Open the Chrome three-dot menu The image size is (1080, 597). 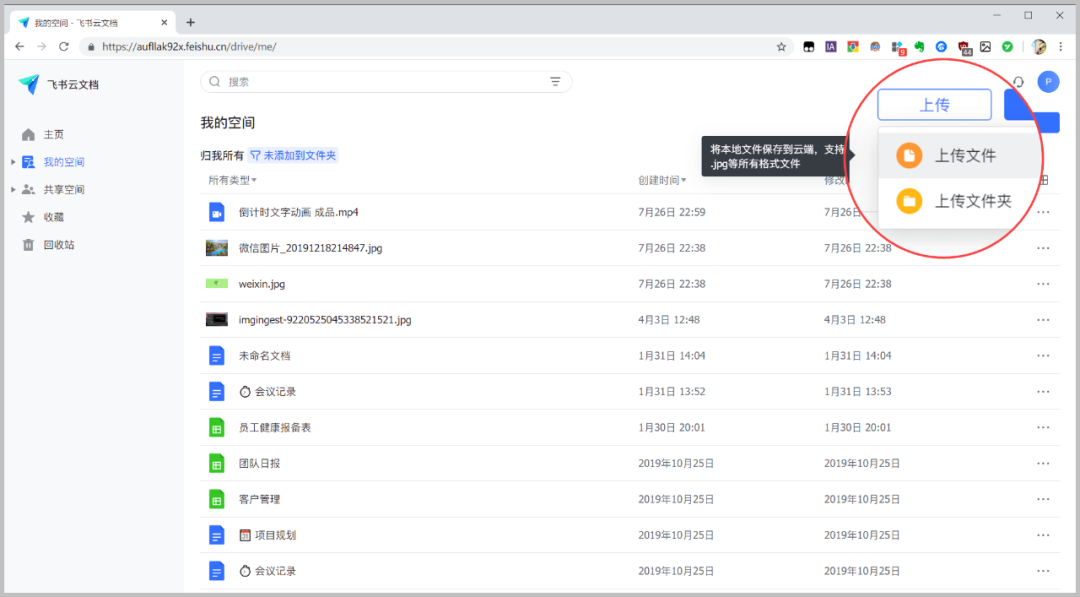click(1061, 47)
